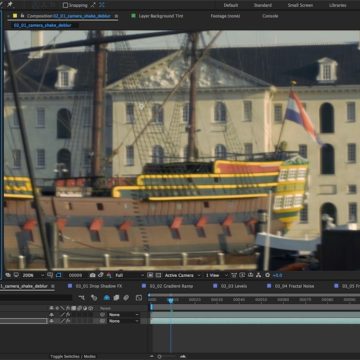Open the Footage (none) panel tab

[x=225, y=16]
